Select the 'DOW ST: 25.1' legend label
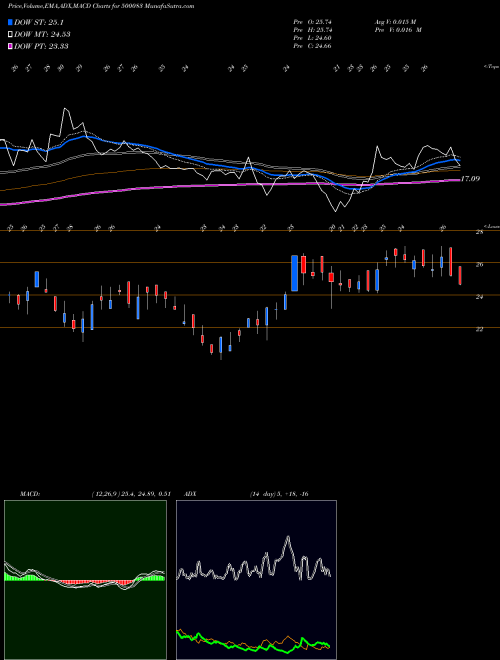 39,23
